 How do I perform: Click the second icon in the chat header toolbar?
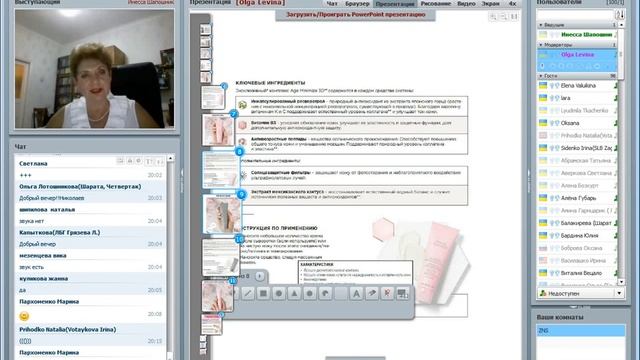pyautogui.click(x=130, y=162)
